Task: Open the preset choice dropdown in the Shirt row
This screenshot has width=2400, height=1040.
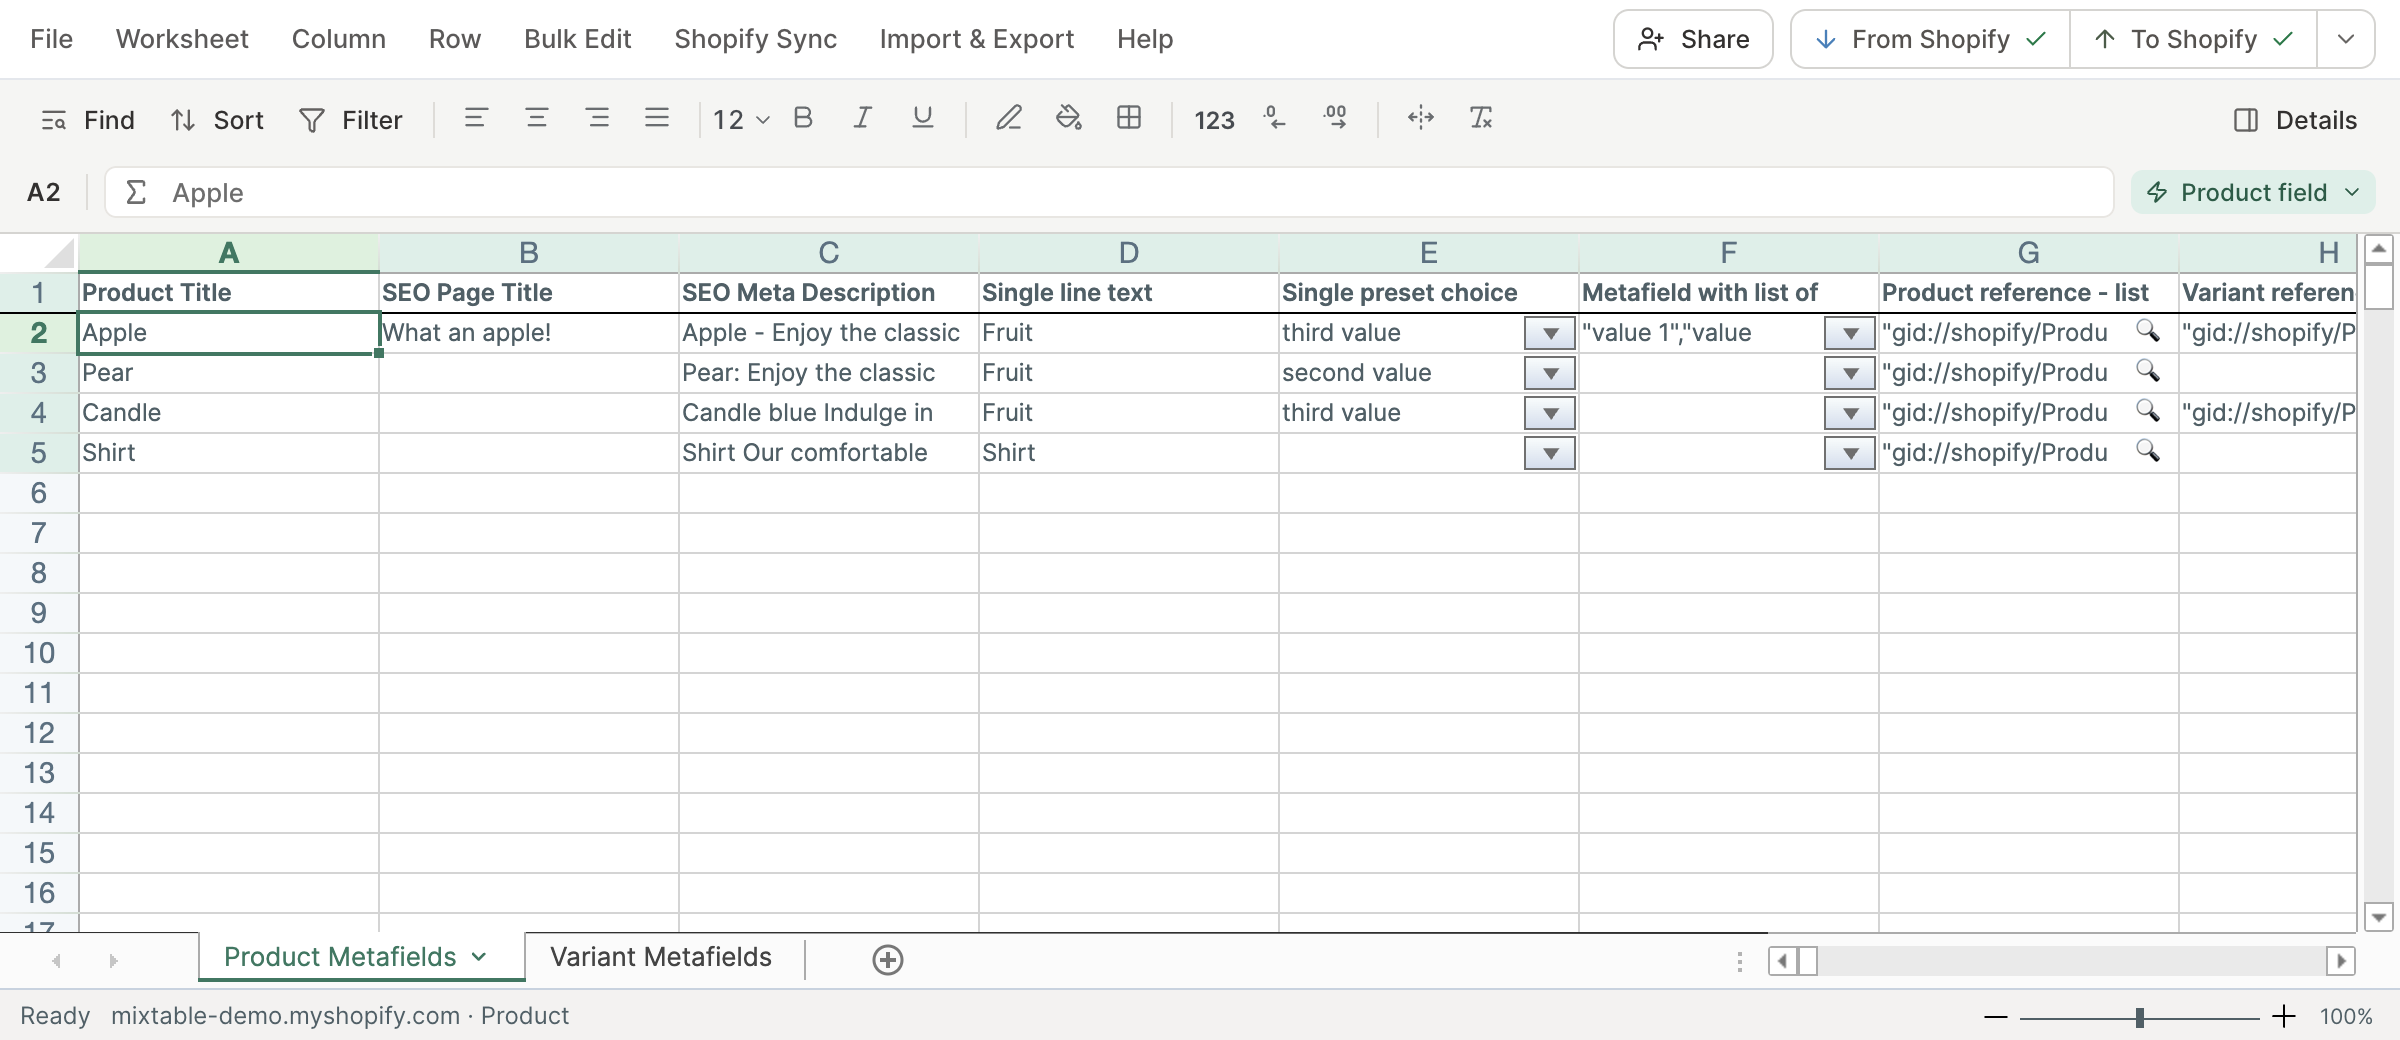Action: pos(1550,453)
